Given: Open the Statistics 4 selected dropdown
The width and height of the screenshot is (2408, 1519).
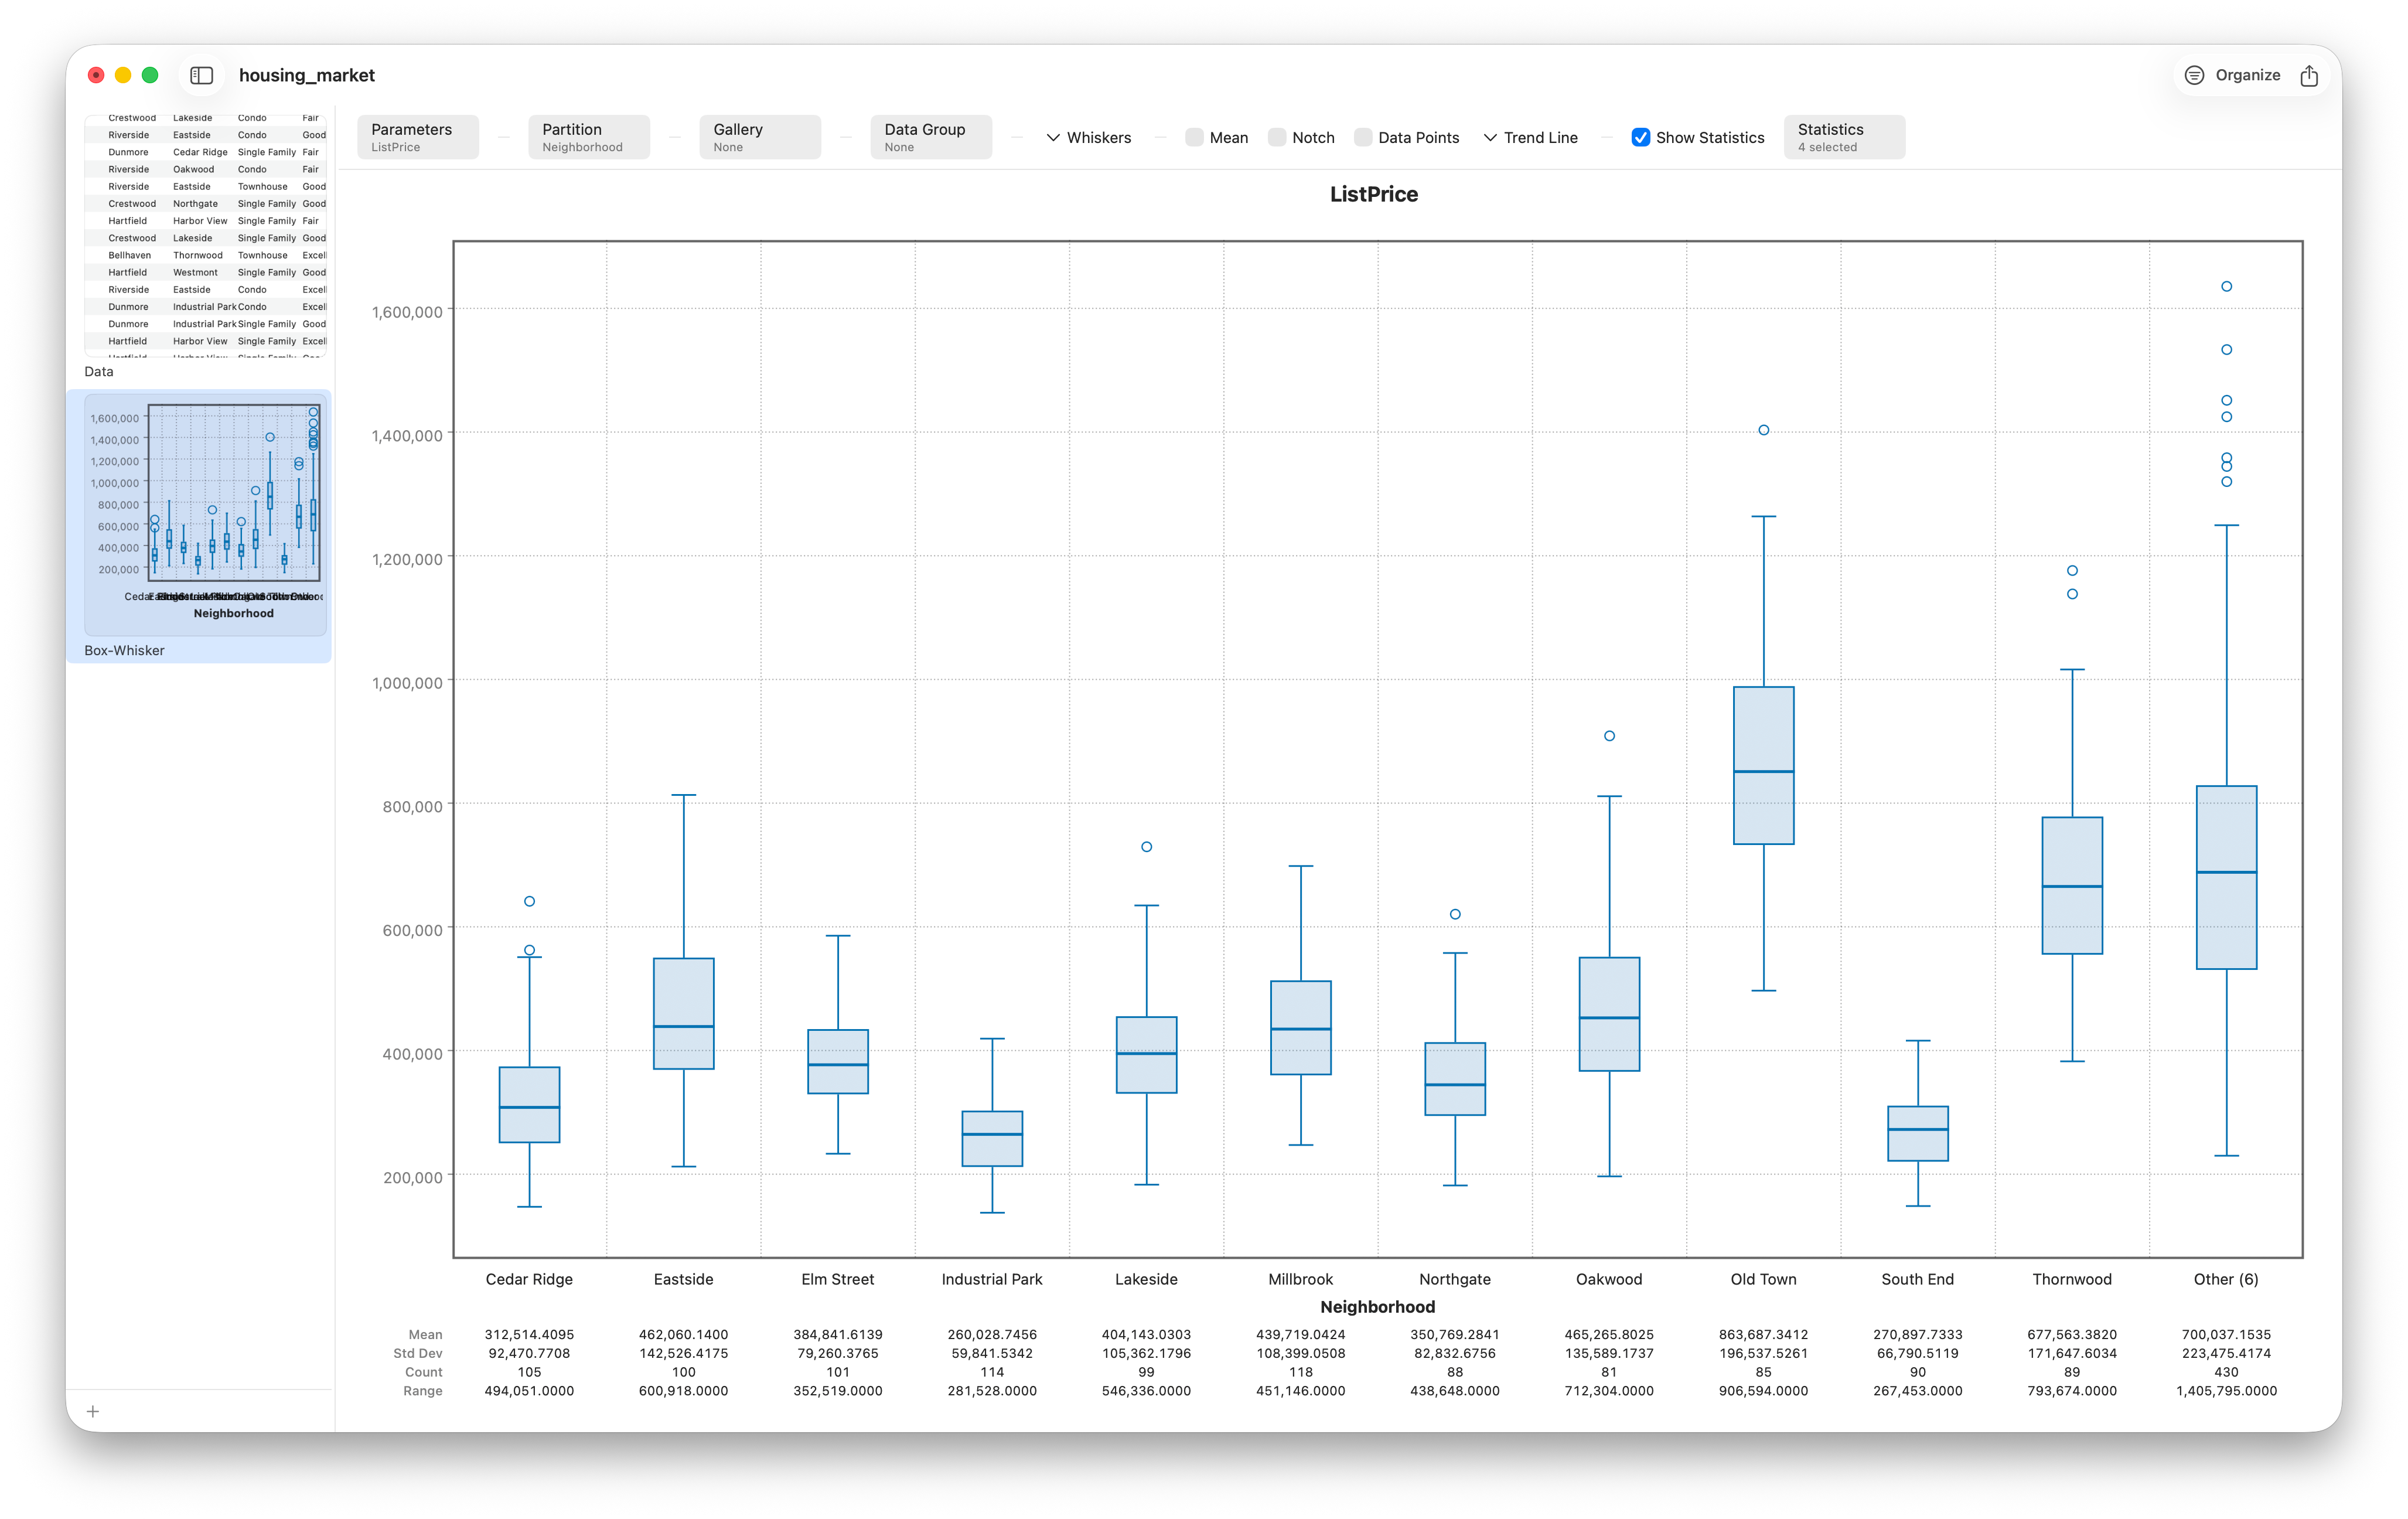Looking at the screenshot, I should coord(1844,137).
